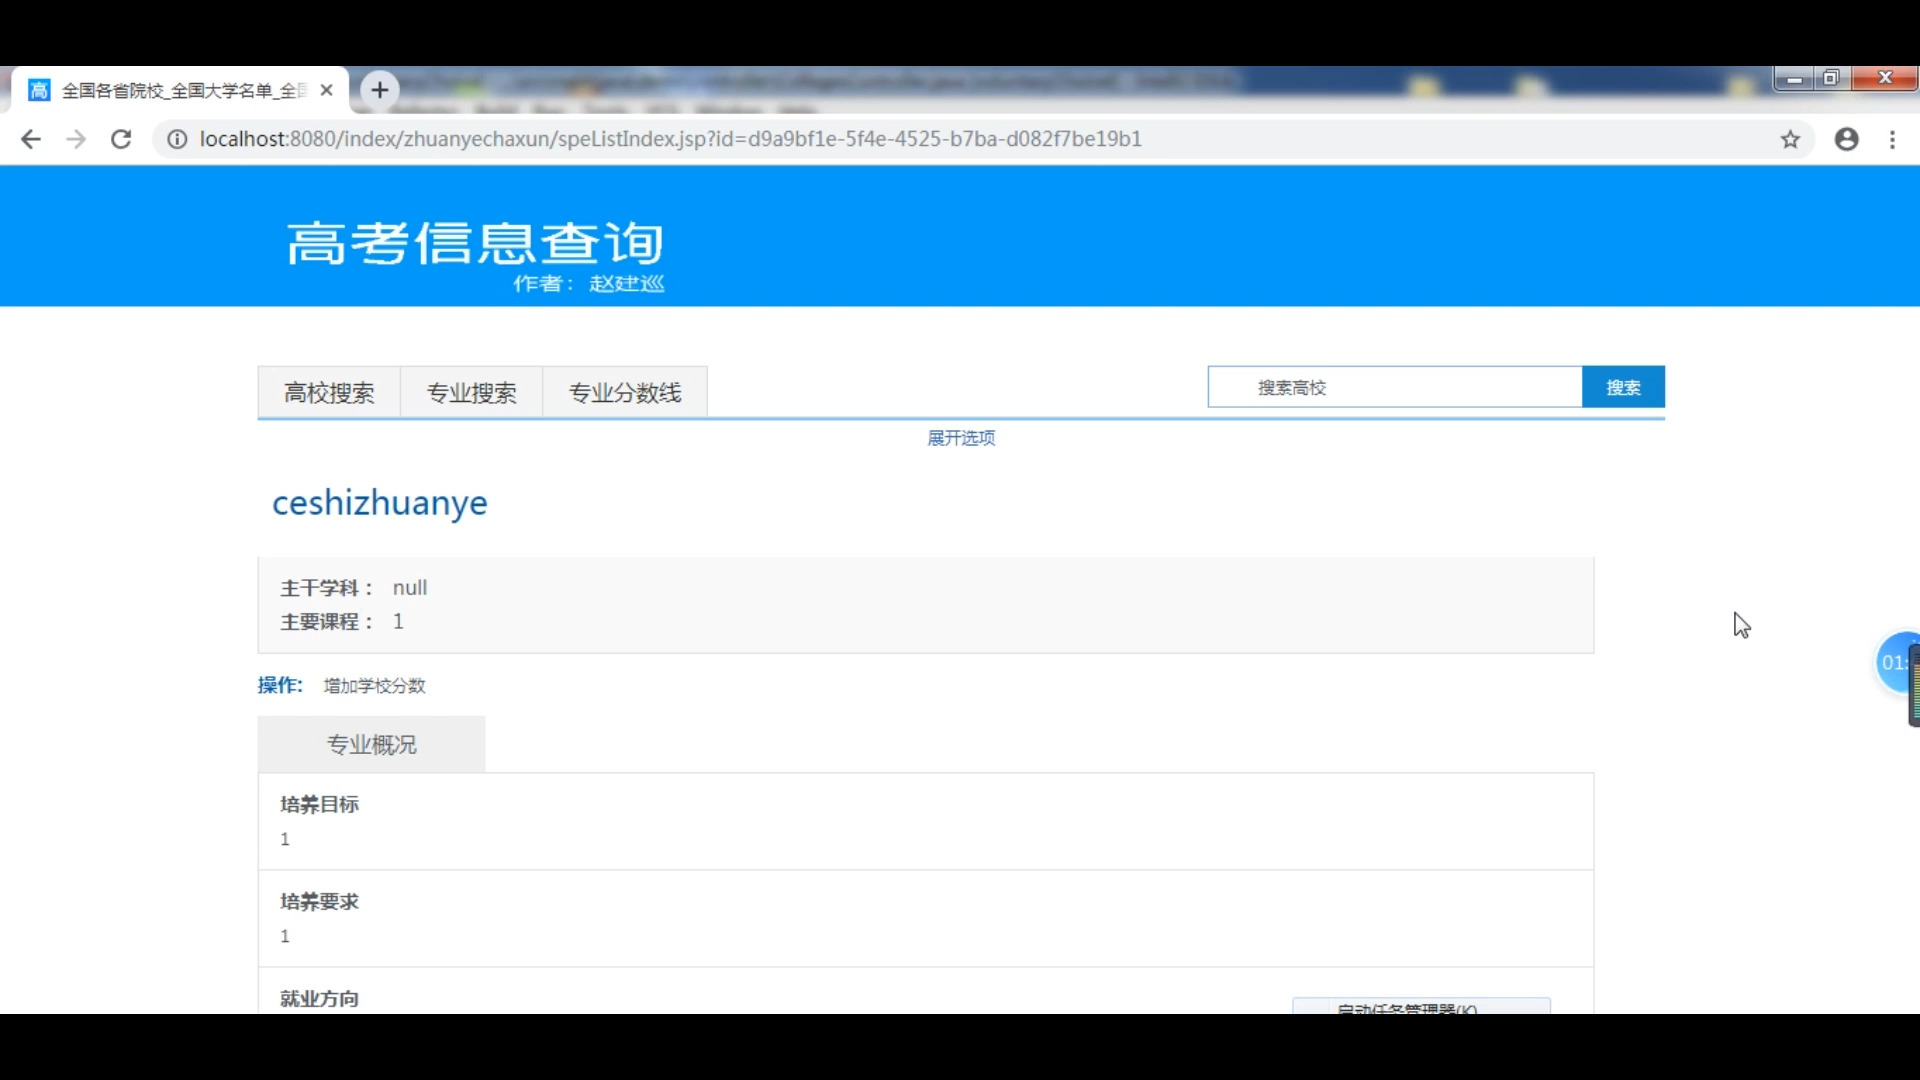Click the address bar URL

coord(670,139)
